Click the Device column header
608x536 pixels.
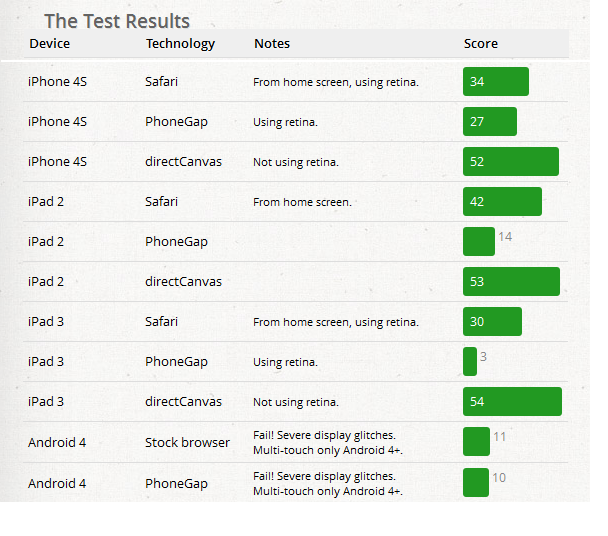(x=50, y=44)
